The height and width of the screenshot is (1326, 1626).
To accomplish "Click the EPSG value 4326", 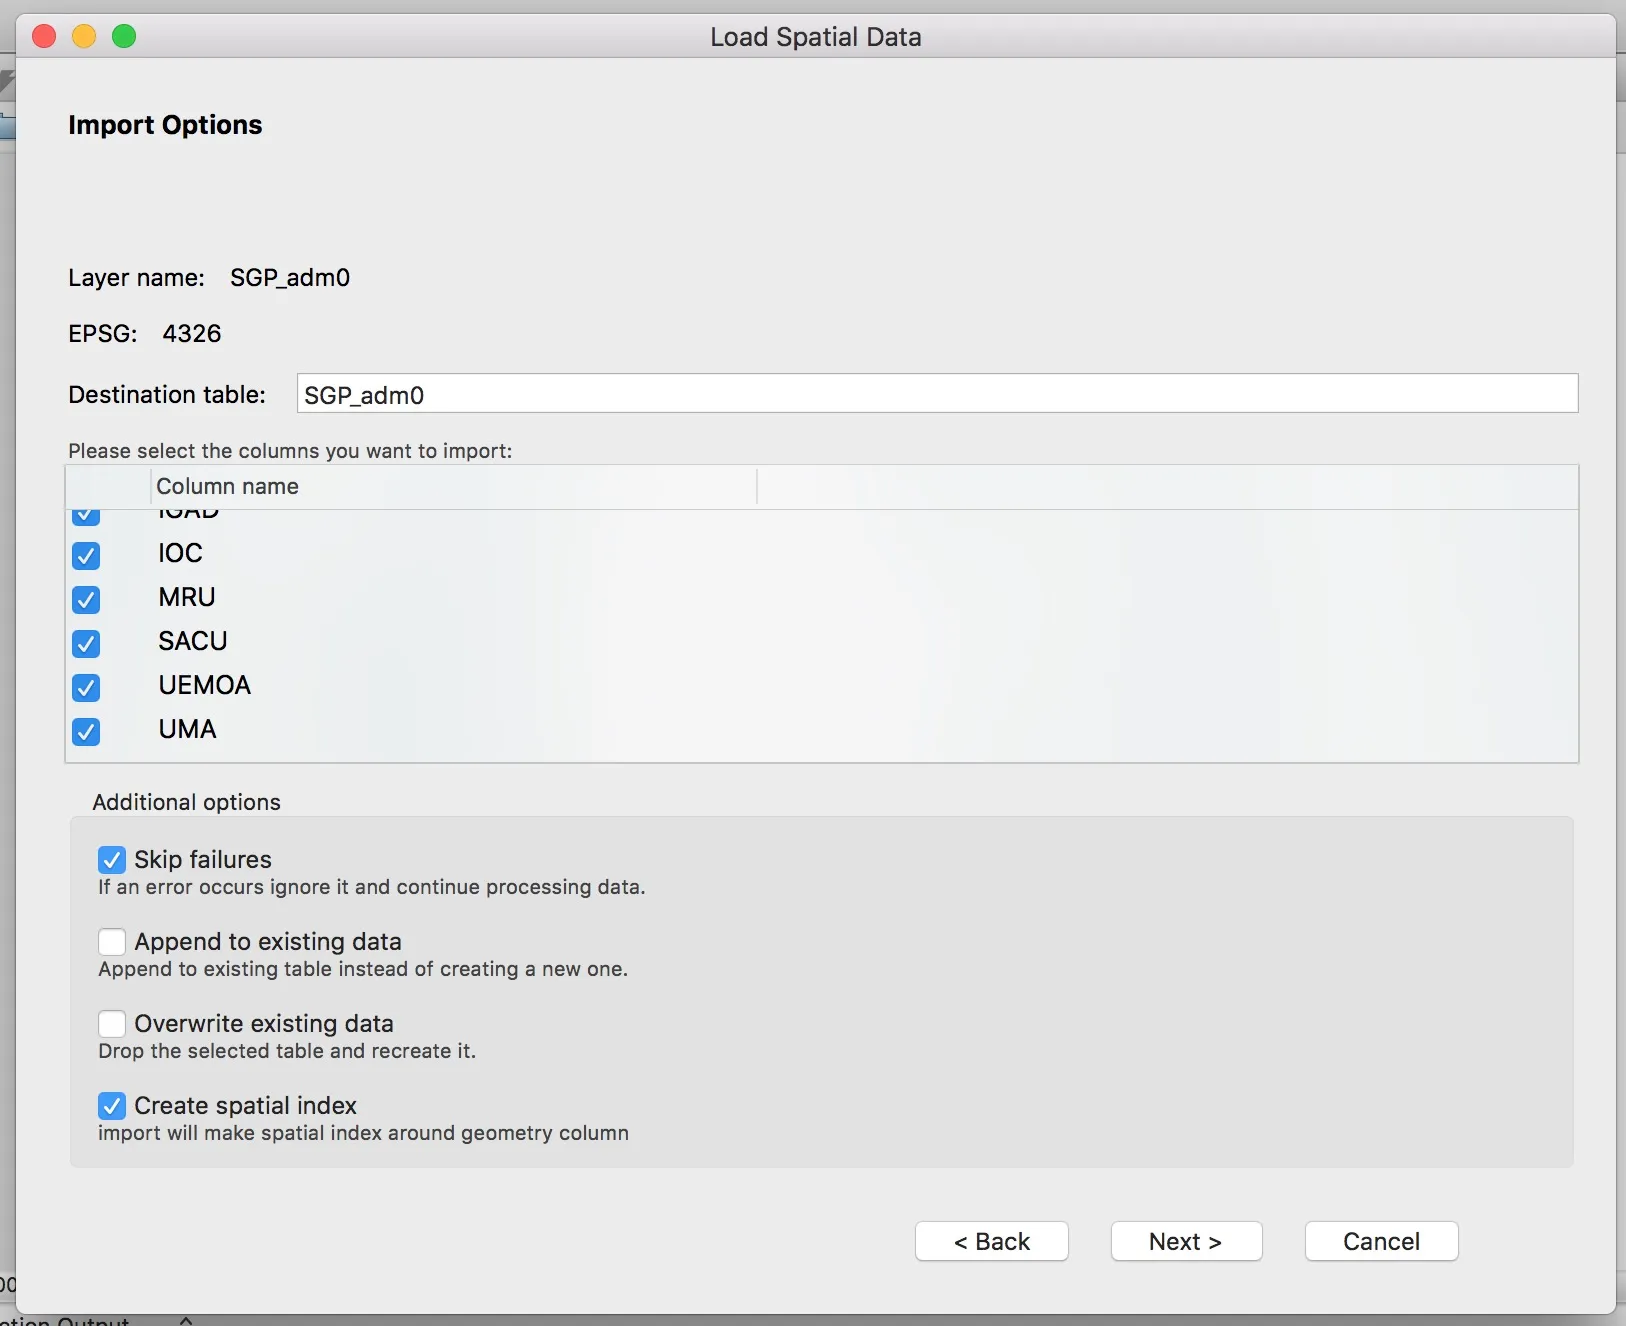I will 192,333.
